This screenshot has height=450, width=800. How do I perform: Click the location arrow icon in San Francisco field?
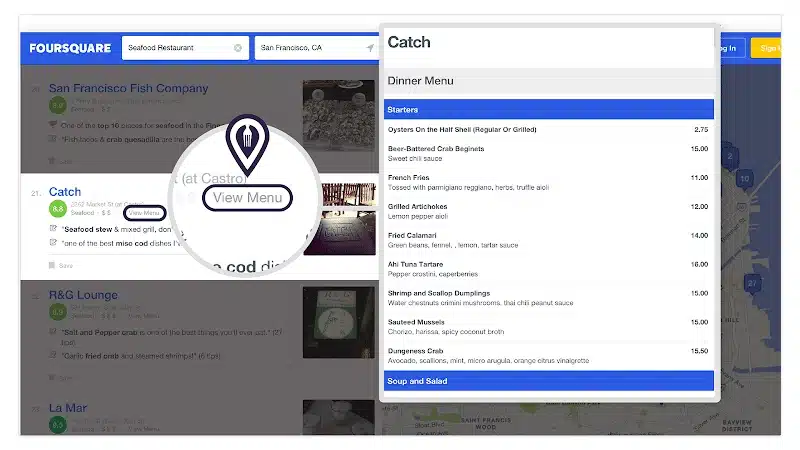[369, 48]
